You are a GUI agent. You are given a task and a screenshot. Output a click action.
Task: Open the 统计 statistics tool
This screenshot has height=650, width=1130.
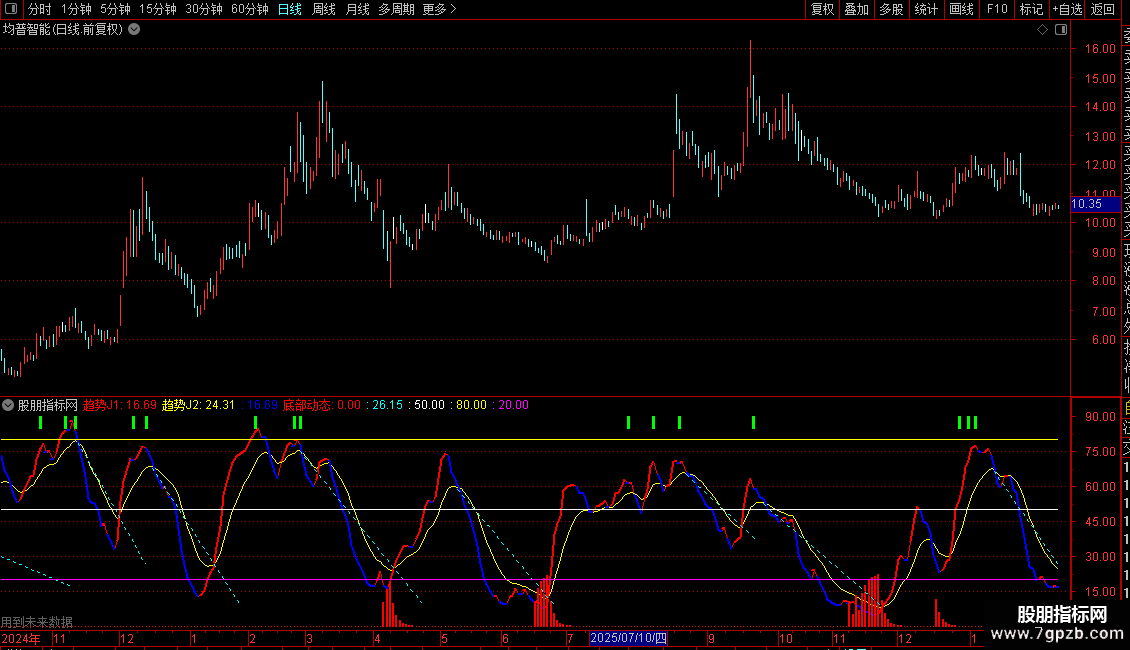click(926, 9)
